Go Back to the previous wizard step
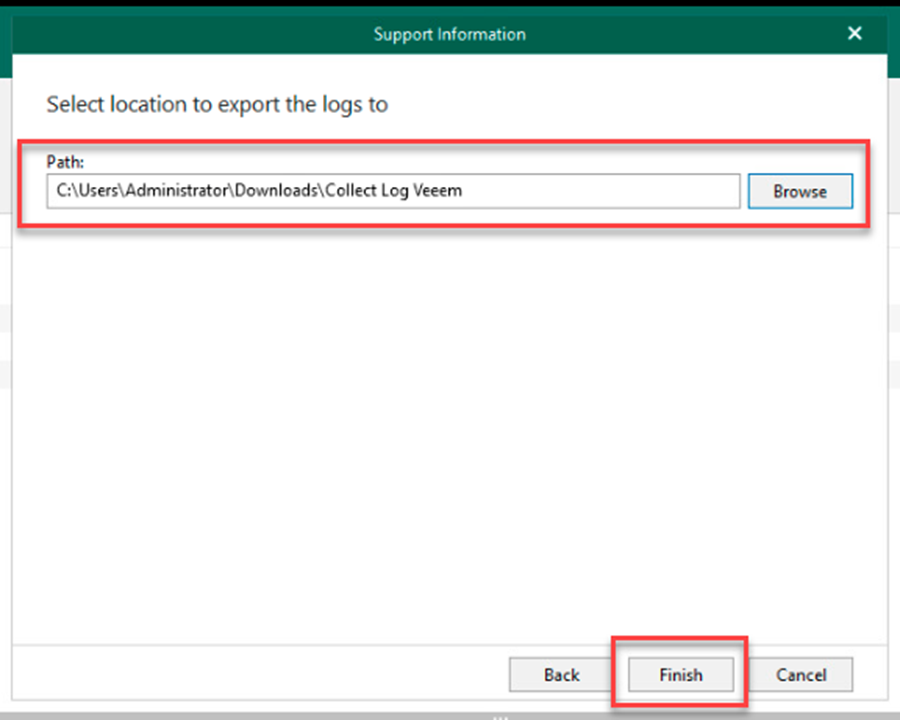The width and height of the screenshot is (900, 720). tap(561, 675)
